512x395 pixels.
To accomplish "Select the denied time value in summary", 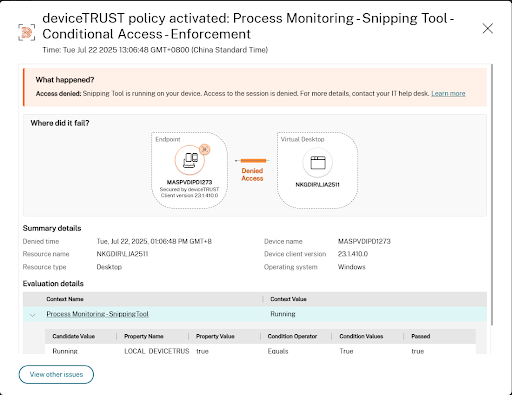I will (154, 241).
